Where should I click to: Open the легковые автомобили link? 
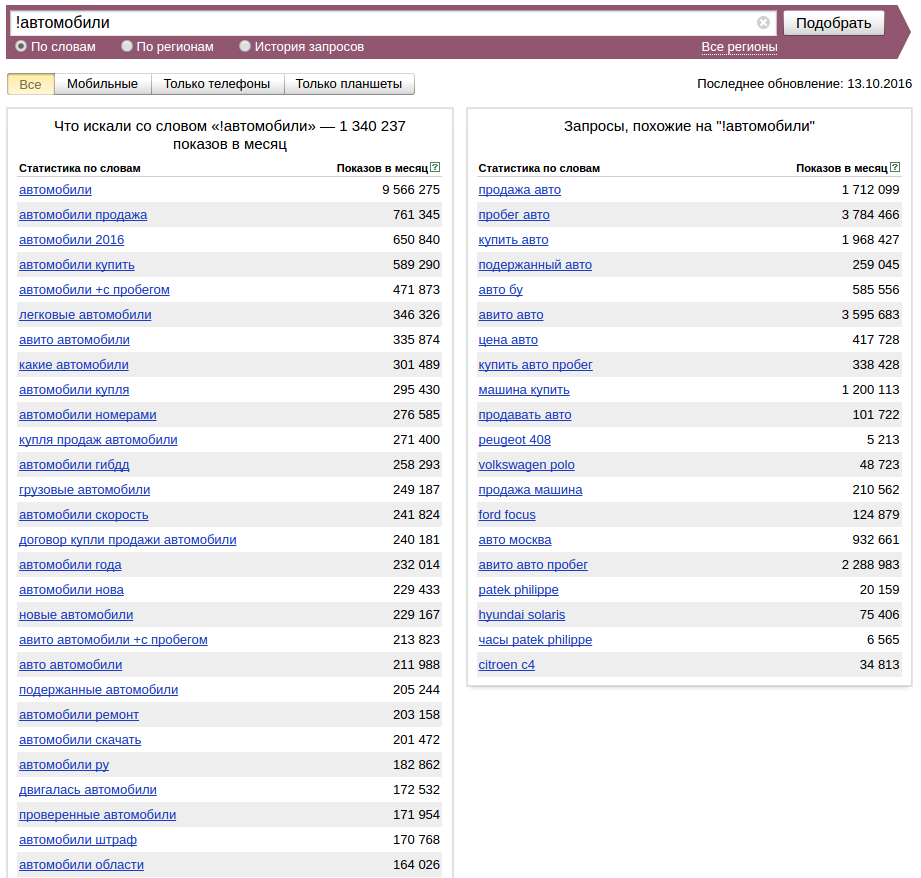[85, 315]
